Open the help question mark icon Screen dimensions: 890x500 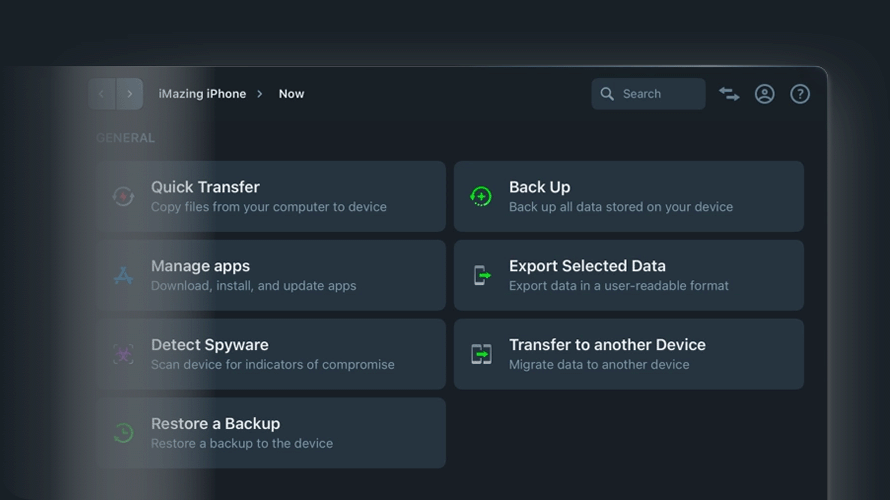point(800,94)
